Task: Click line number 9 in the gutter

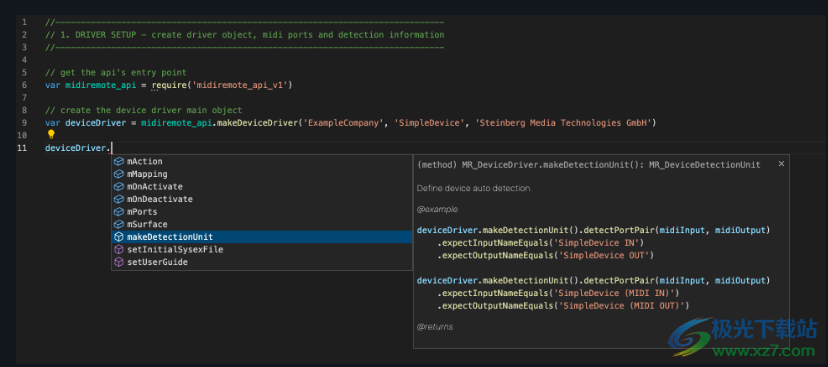Action: [24, 123]
